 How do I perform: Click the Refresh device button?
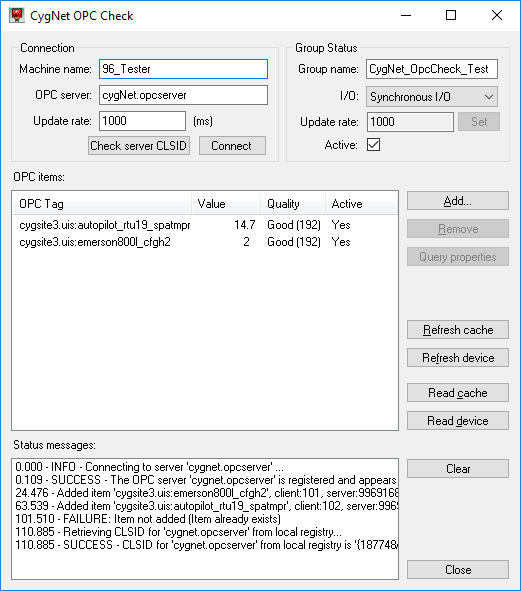(x=458, y=358)
